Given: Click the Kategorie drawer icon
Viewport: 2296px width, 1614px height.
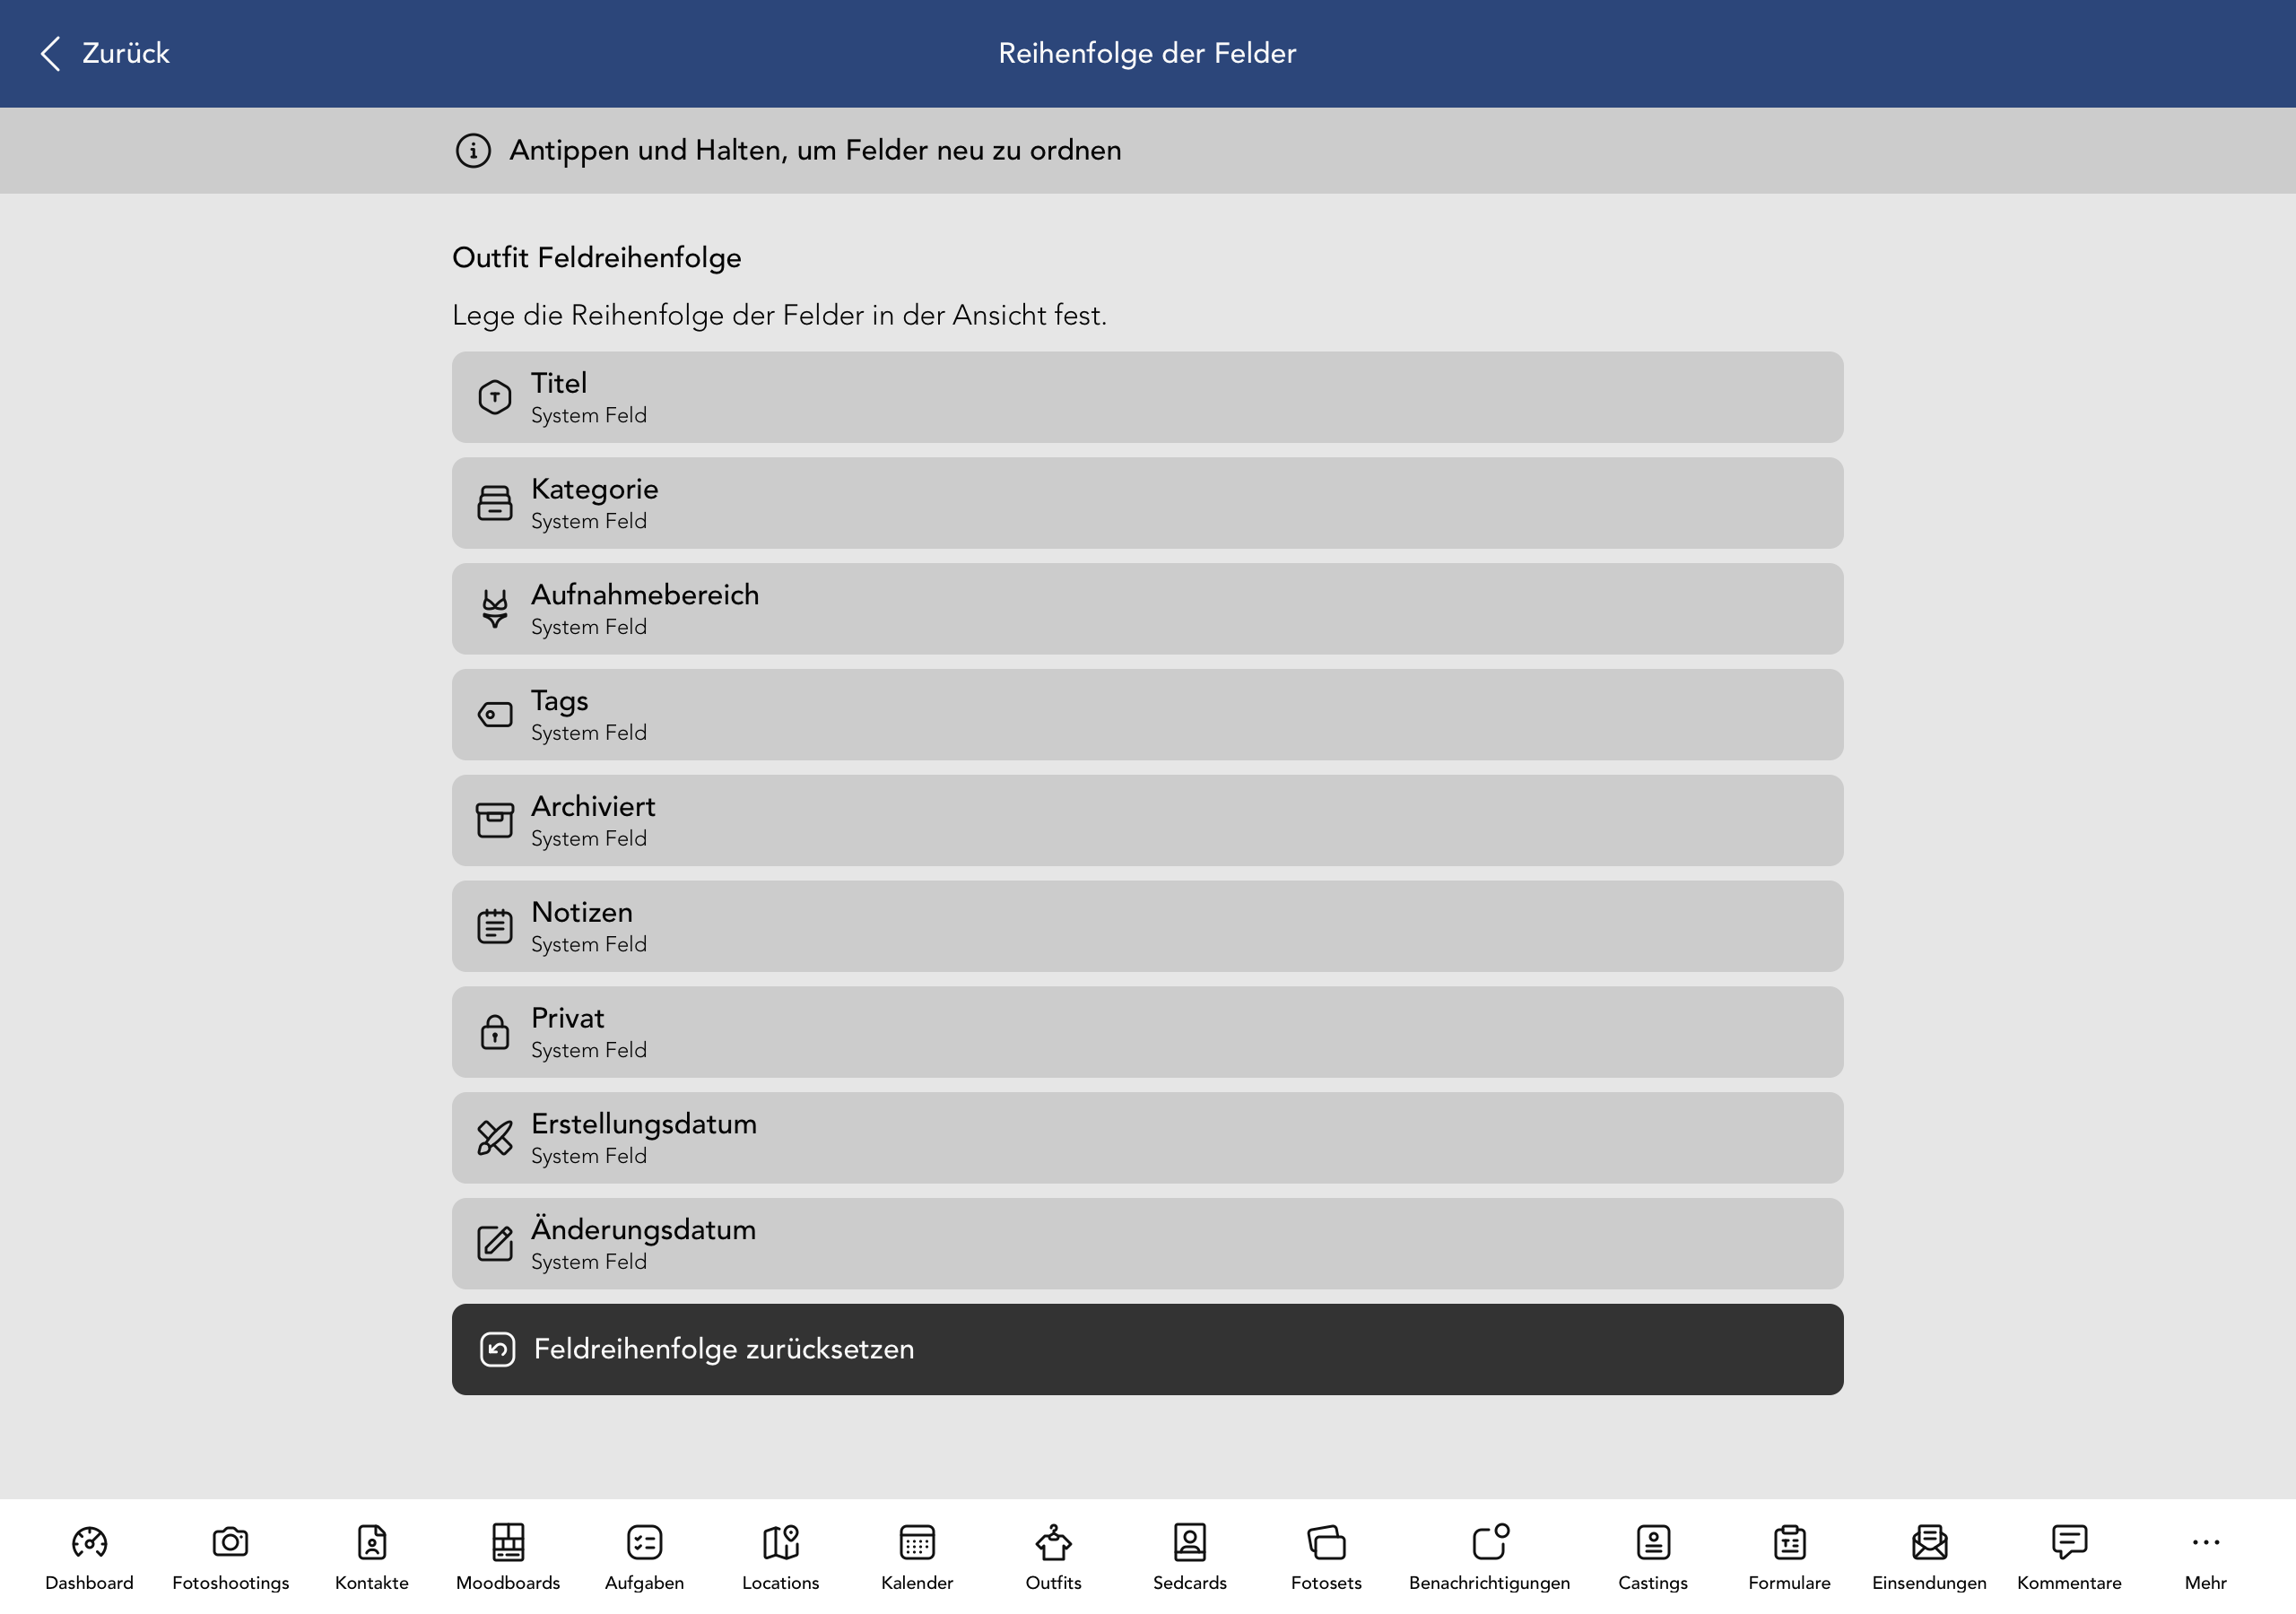Looking at the screenshot, I should [x=495, y=503].
